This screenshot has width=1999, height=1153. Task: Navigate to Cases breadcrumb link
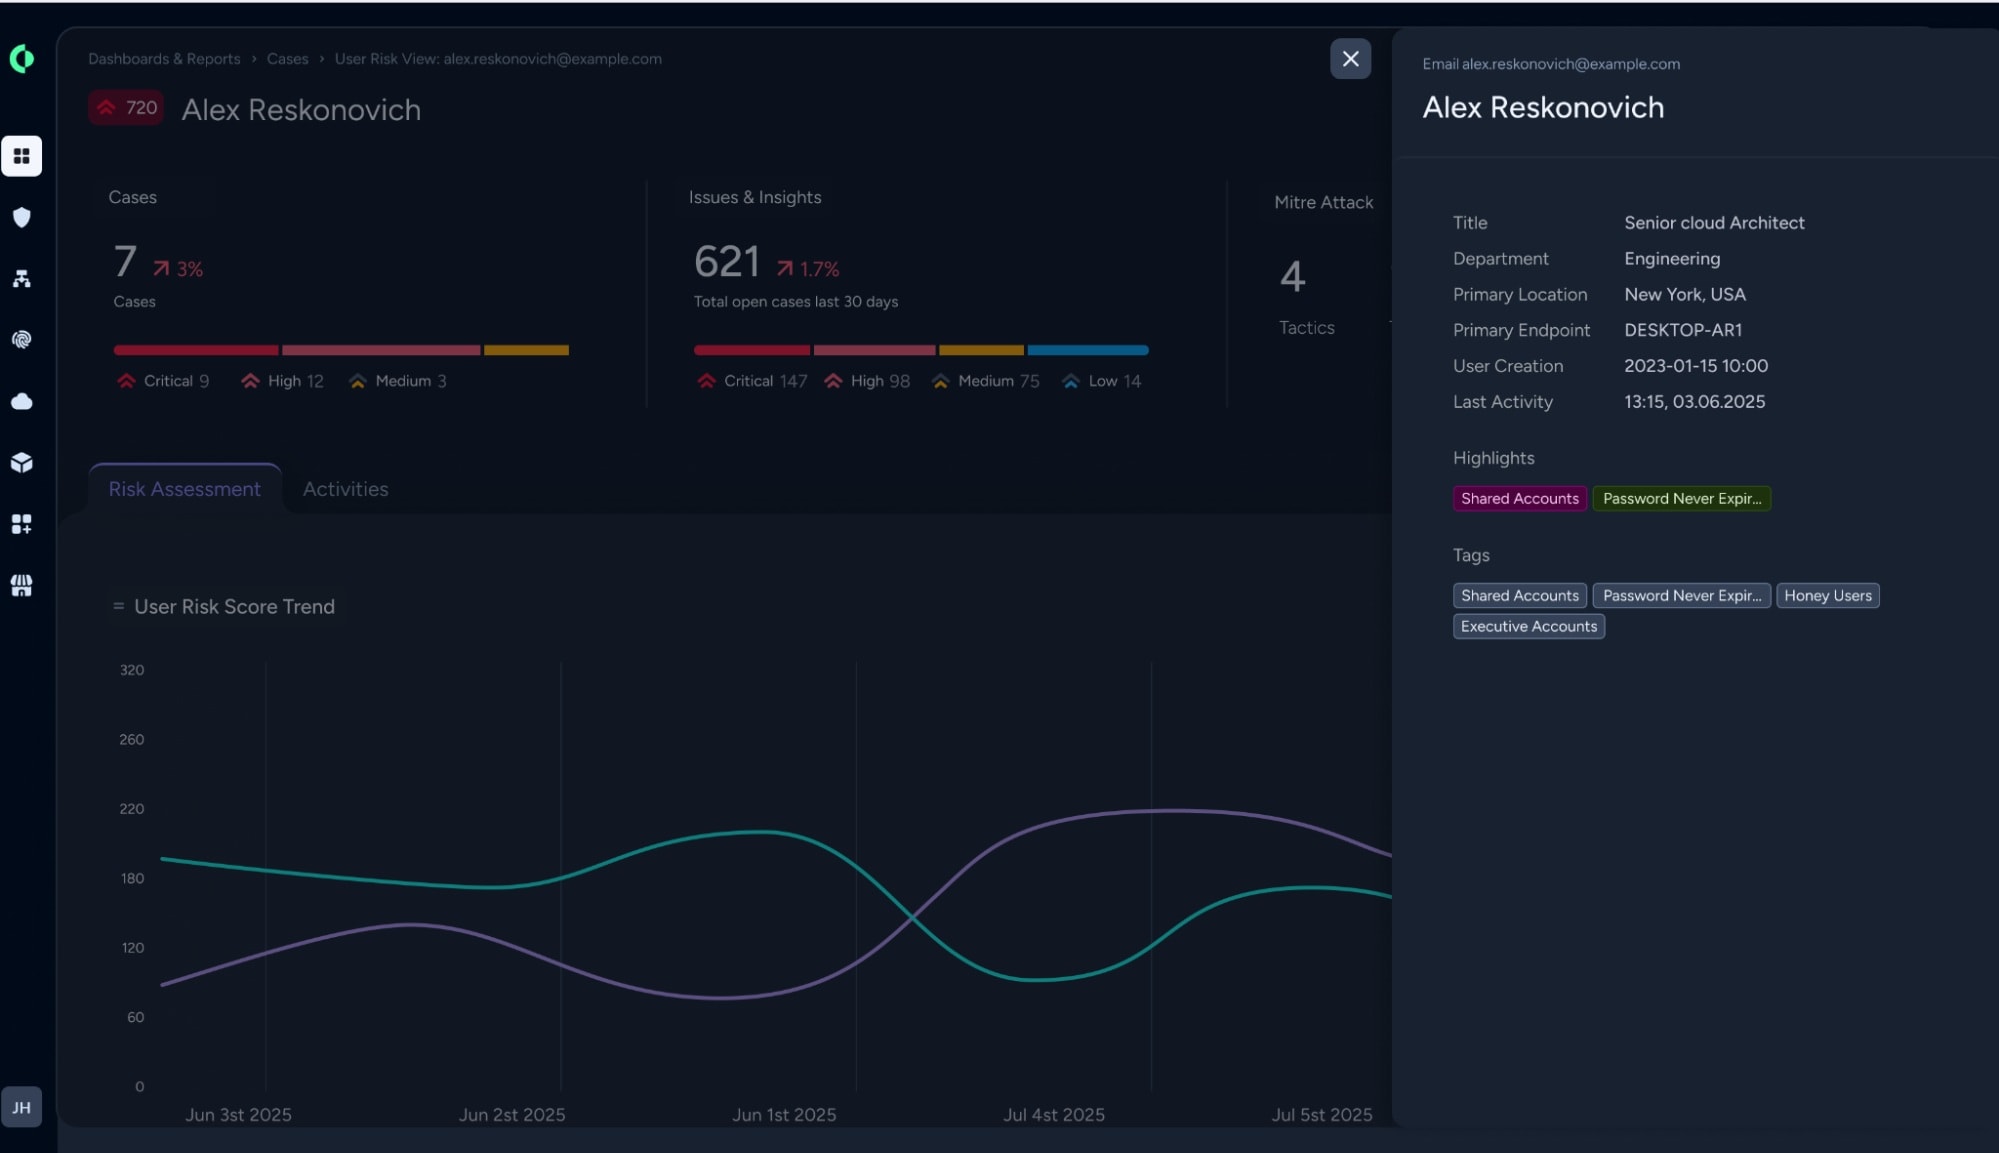(288, 59)
